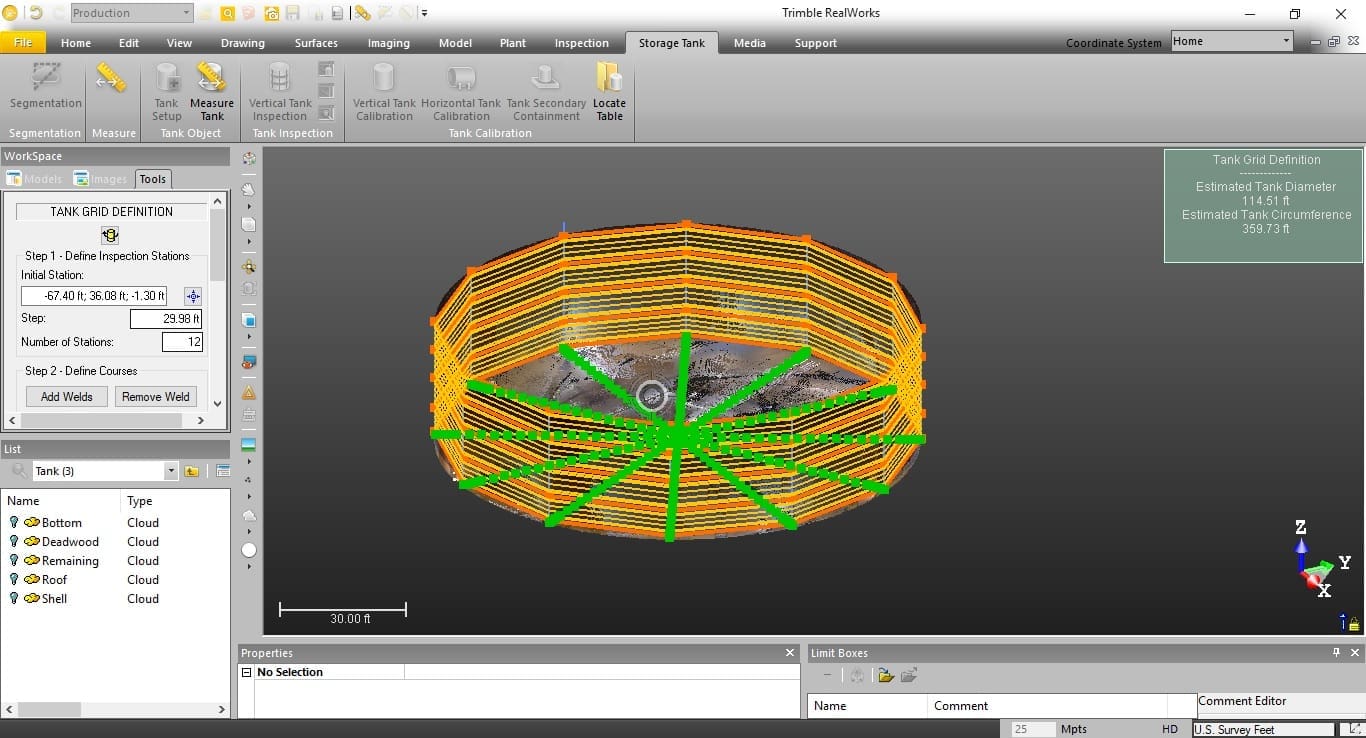Toggle visibility bulb of Bottom cloud

[14, 522]
